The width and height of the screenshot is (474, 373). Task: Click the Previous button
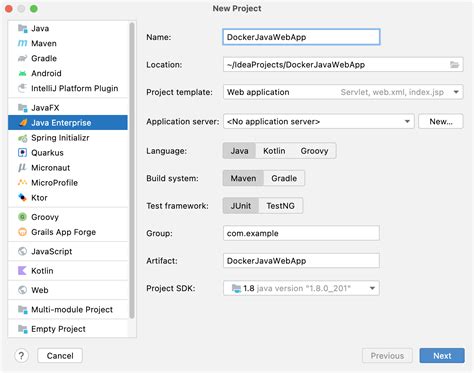click(387, 356)
